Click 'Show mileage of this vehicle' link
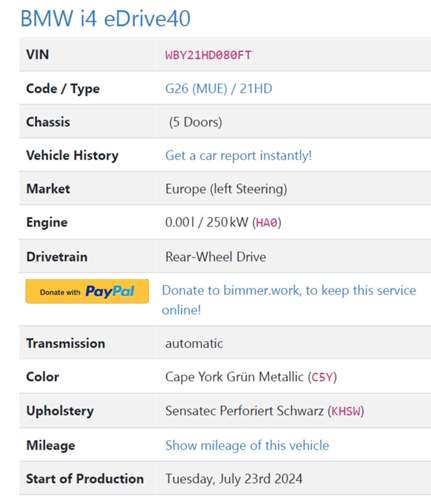The image size is (431, 500). [247, 445]
